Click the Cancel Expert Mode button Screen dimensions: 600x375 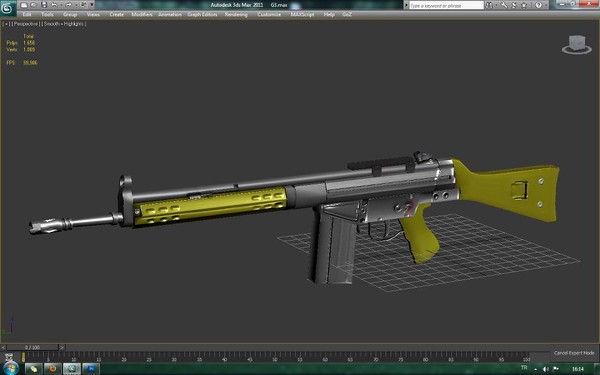(x=574, y=353)
